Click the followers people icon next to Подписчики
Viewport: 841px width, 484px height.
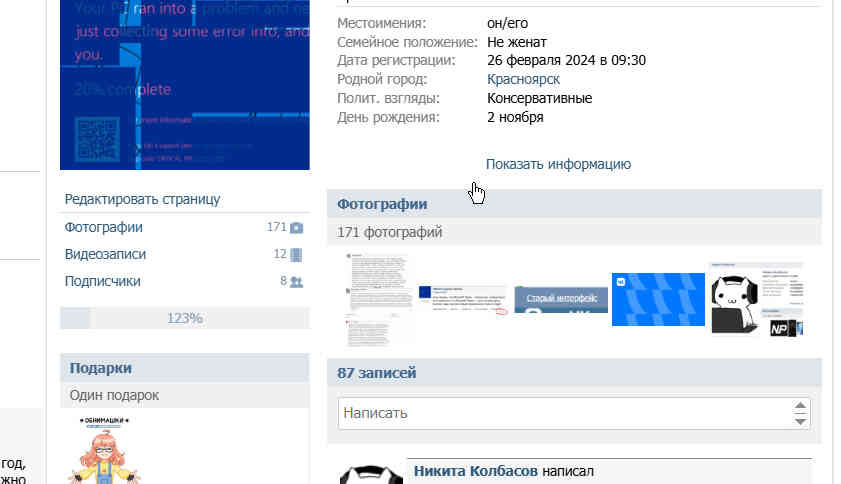[x=297, y=282]
